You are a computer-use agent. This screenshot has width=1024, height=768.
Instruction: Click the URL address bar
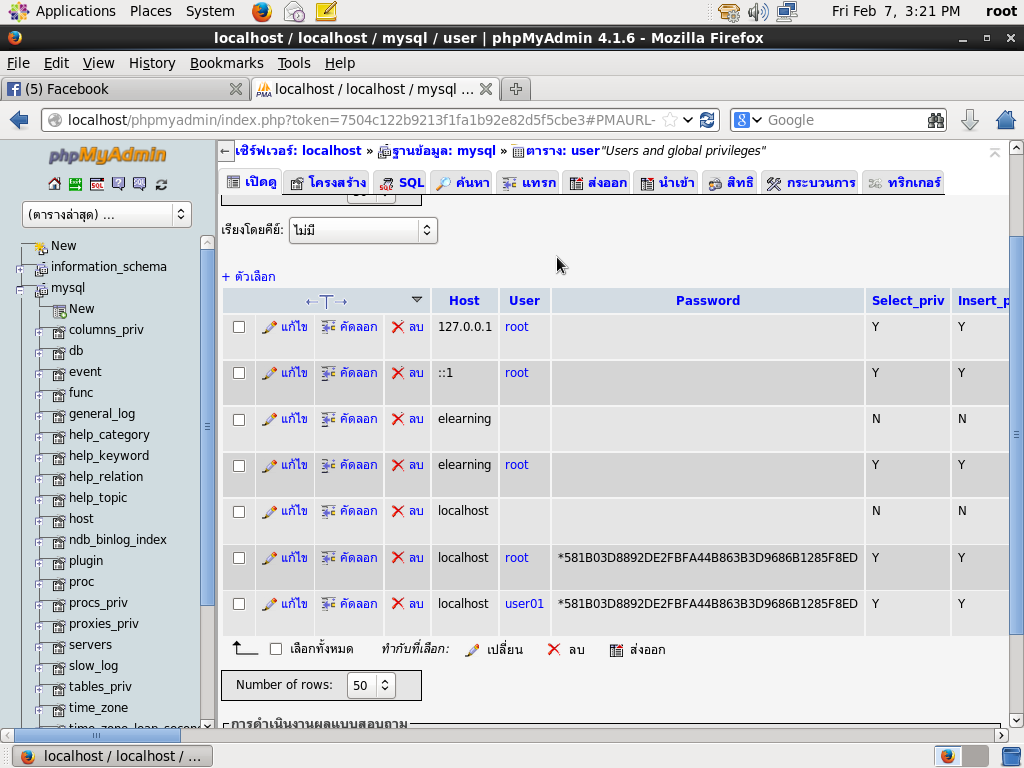point(361,120)
